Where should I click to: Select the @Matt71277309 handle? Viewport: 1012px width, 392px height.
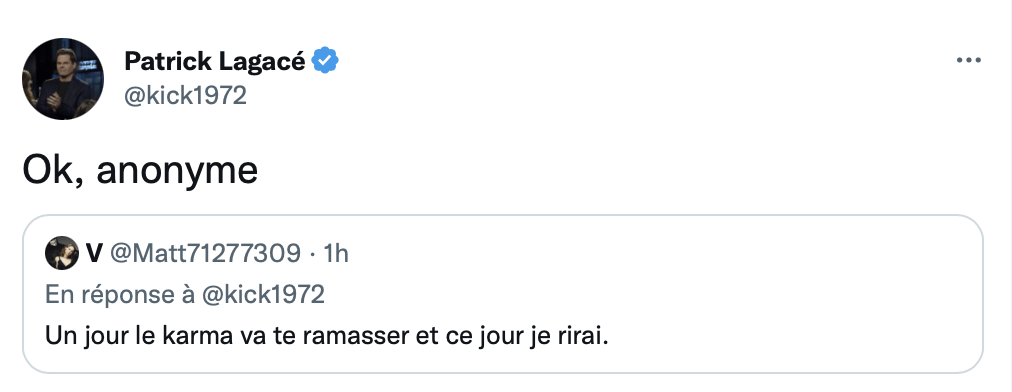[205, 253]
